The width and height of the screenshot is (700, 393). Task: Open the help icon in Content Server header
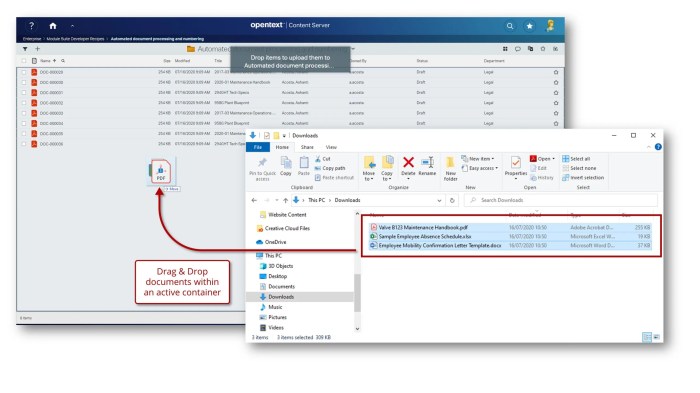[31, 26]
